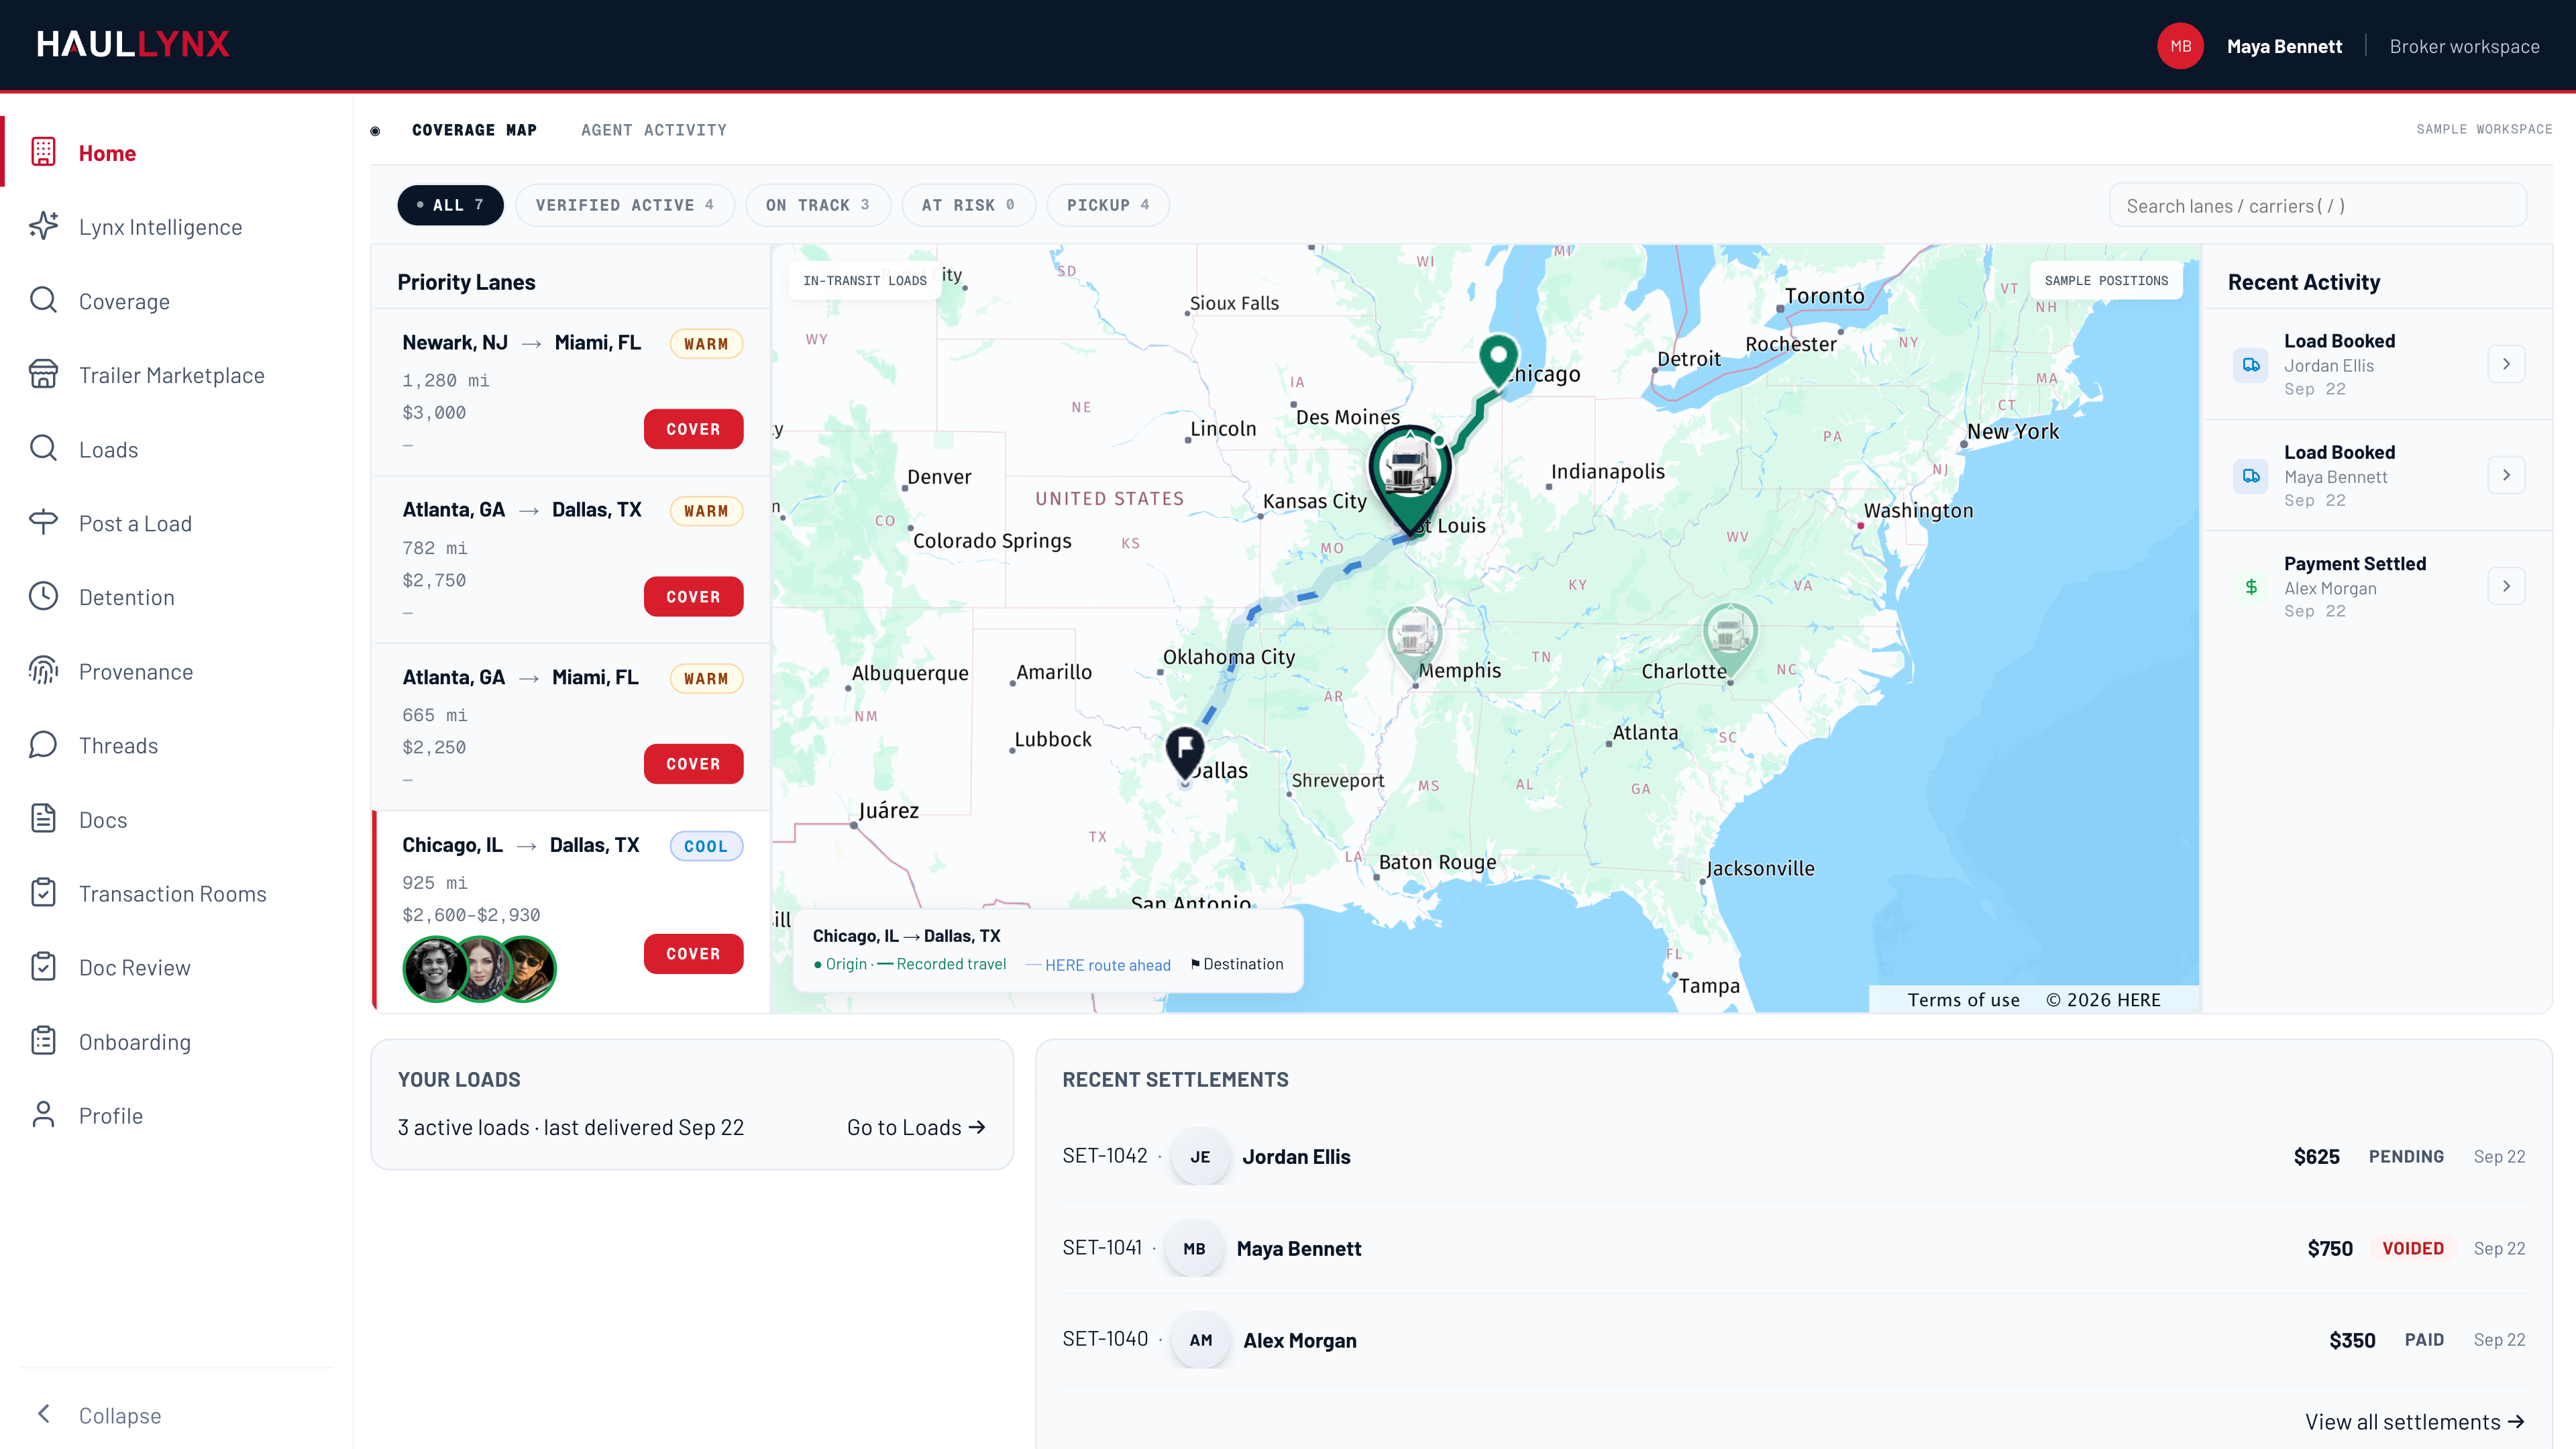Open View all settlements link
This screenshot has height=1449, width=2576.
coord(2414,1422)
